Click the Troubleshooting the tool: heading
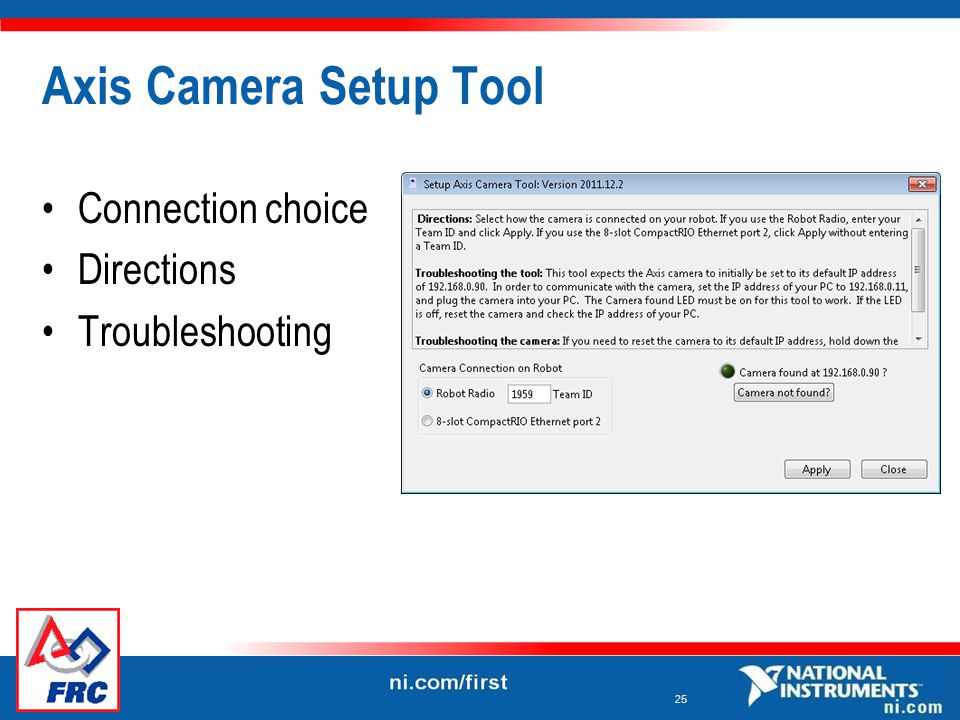This screenshot has height=720, width=960. click(x=479, y=273)
